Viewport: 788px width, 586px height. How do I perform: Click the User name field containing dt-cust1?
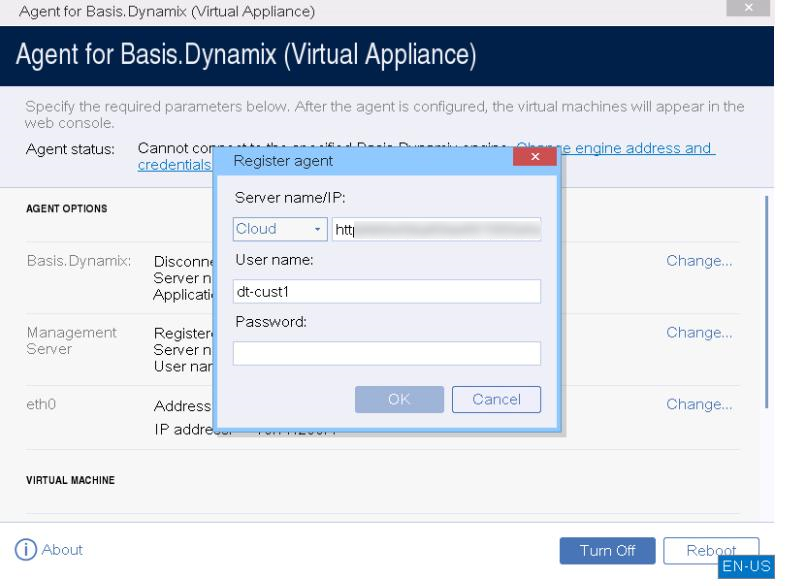[x=386, y=291]
